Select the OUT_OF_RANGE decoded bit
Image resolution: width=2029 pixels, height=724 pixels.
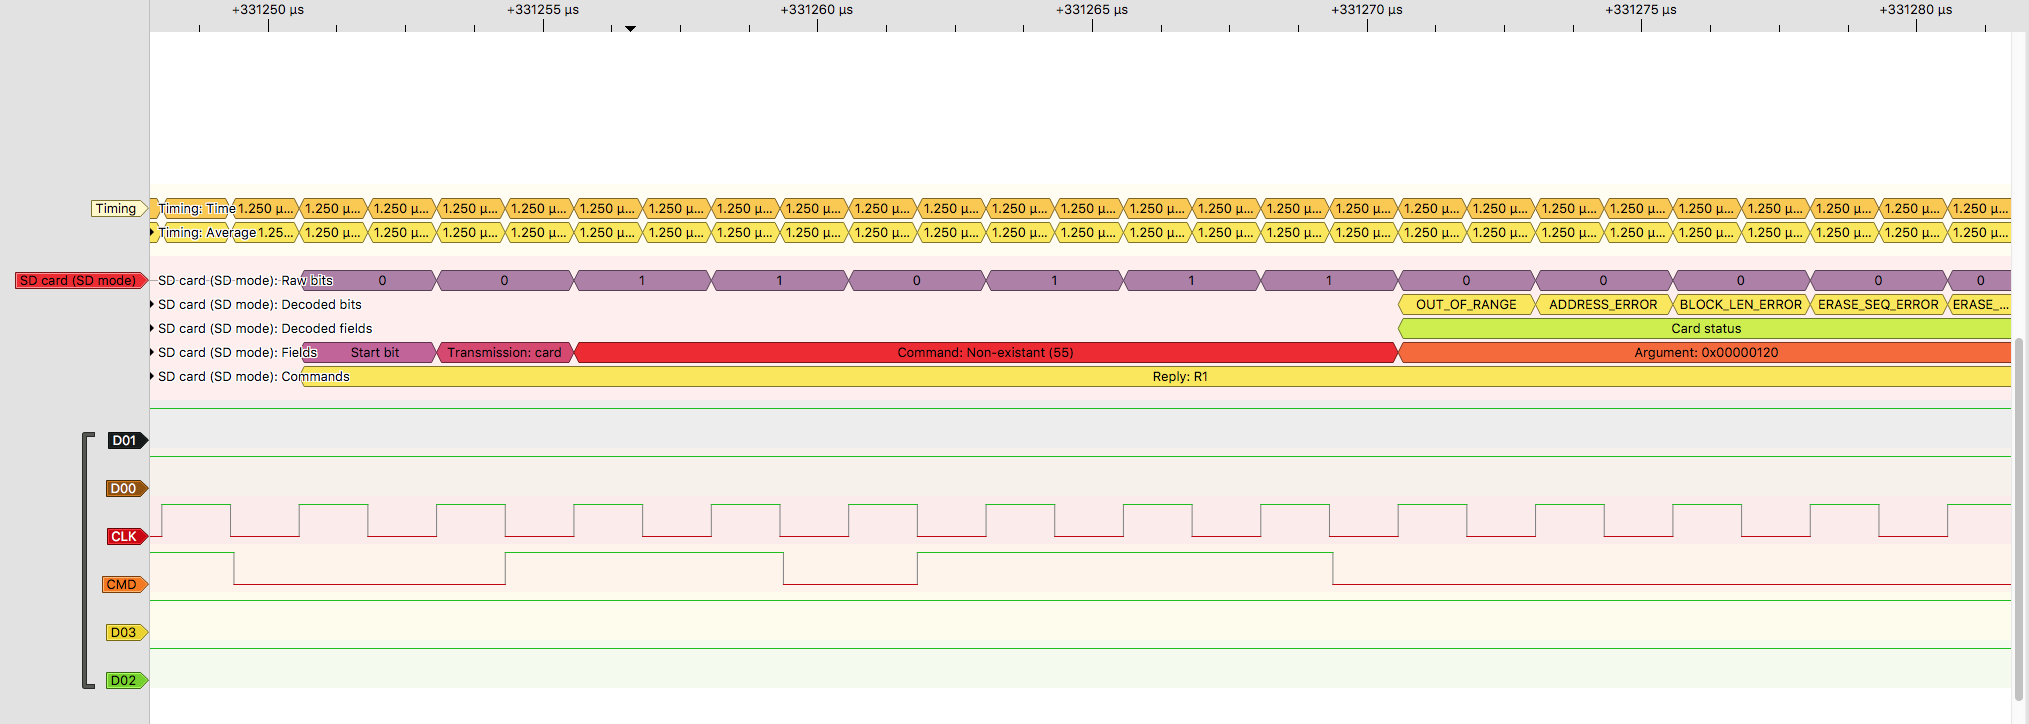click(1466, 305)
